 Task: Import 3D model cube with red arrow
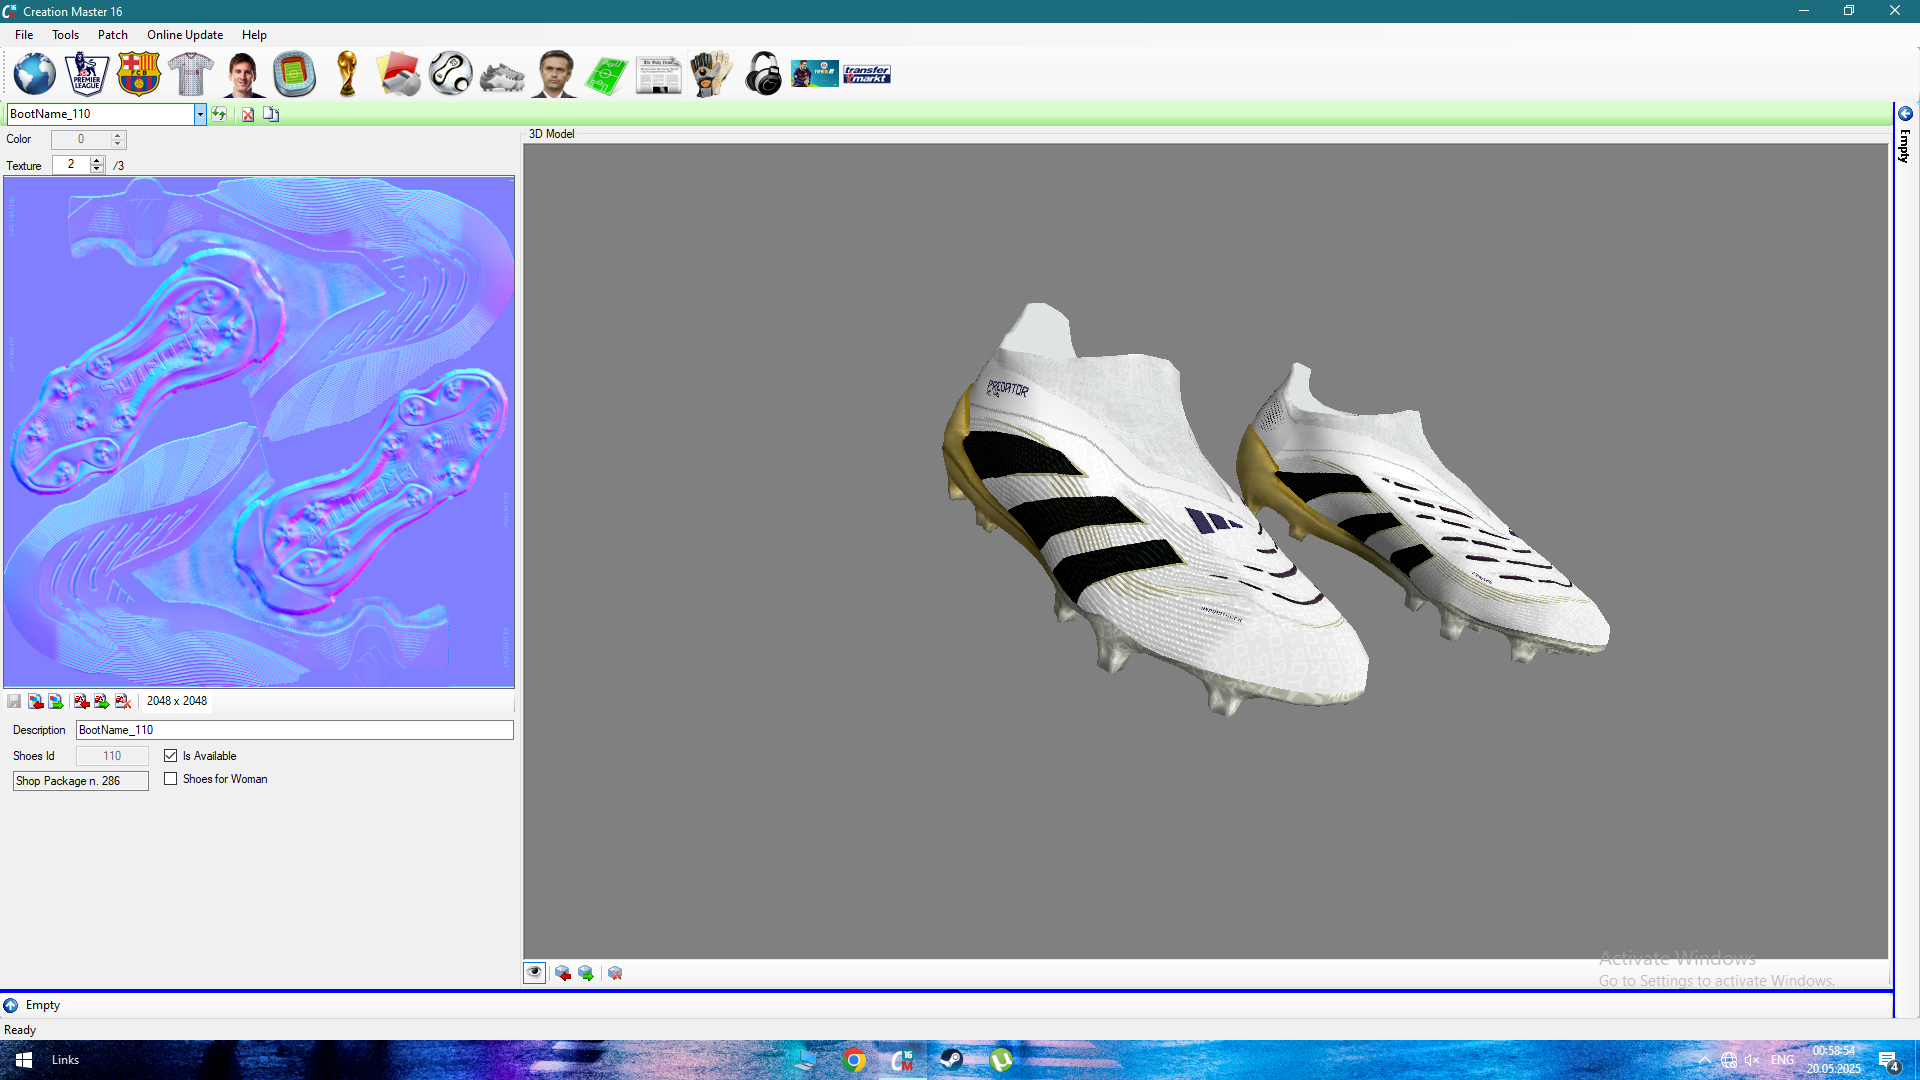click(563, 973)
